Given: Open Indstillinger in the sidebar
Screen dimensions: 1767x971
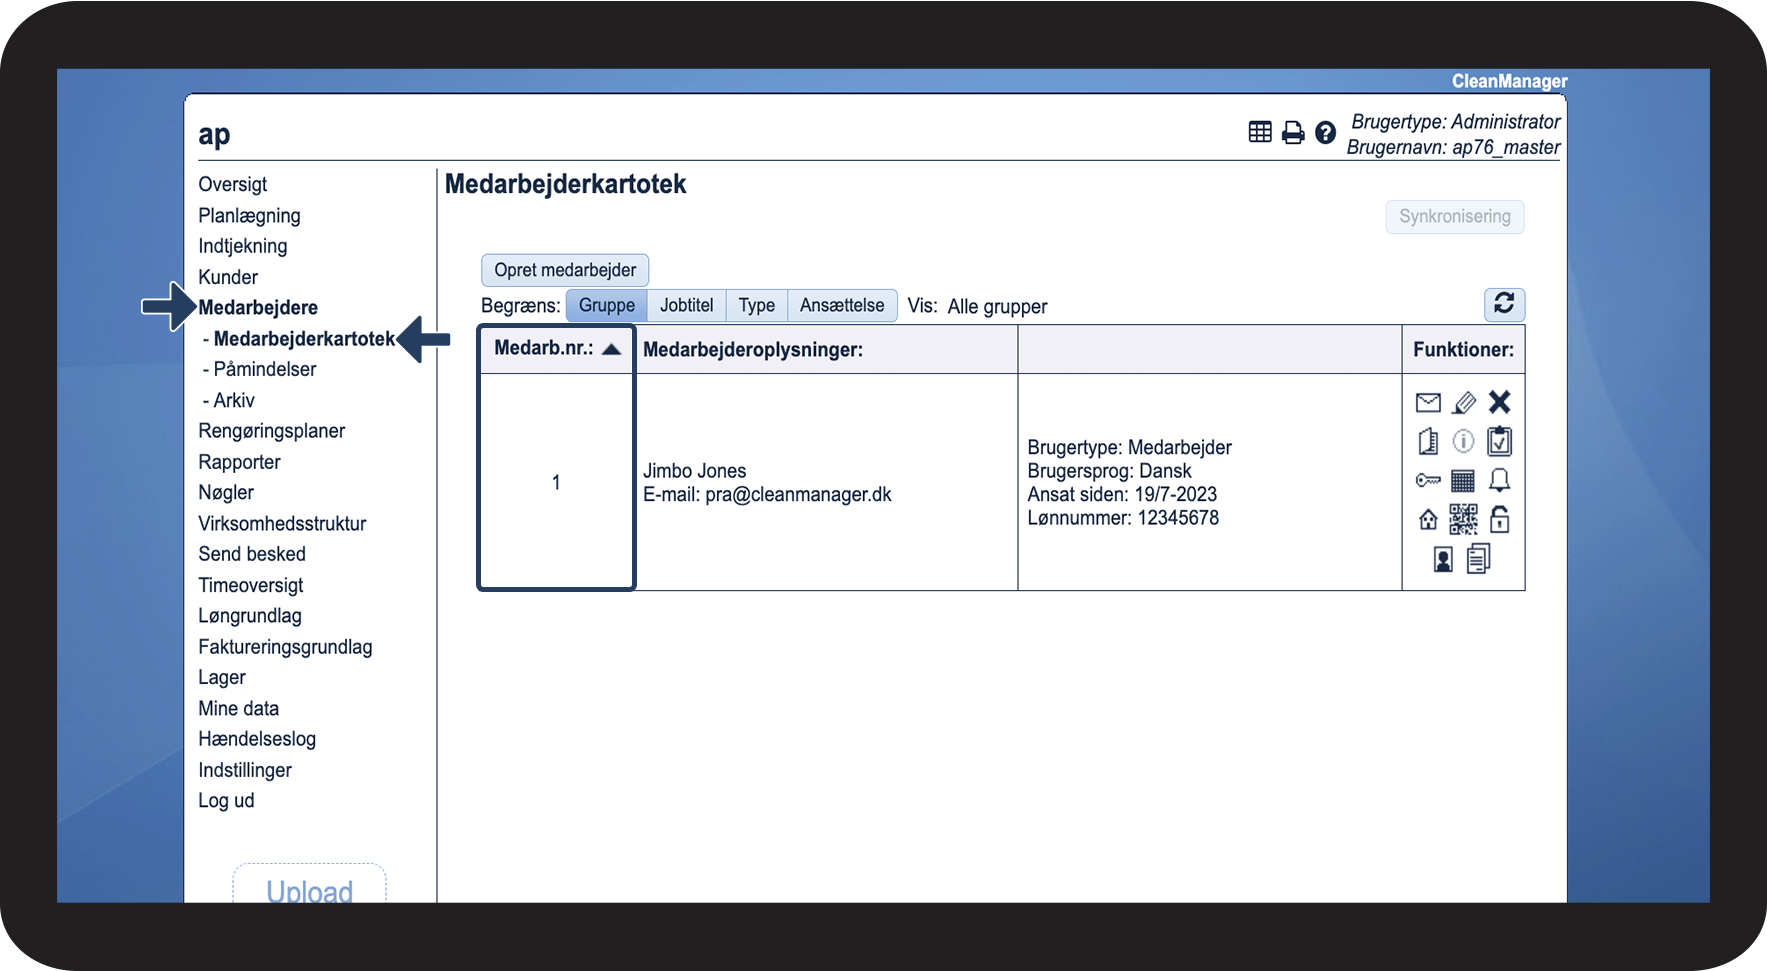Looking at the screenshot, I should (245, 770).
